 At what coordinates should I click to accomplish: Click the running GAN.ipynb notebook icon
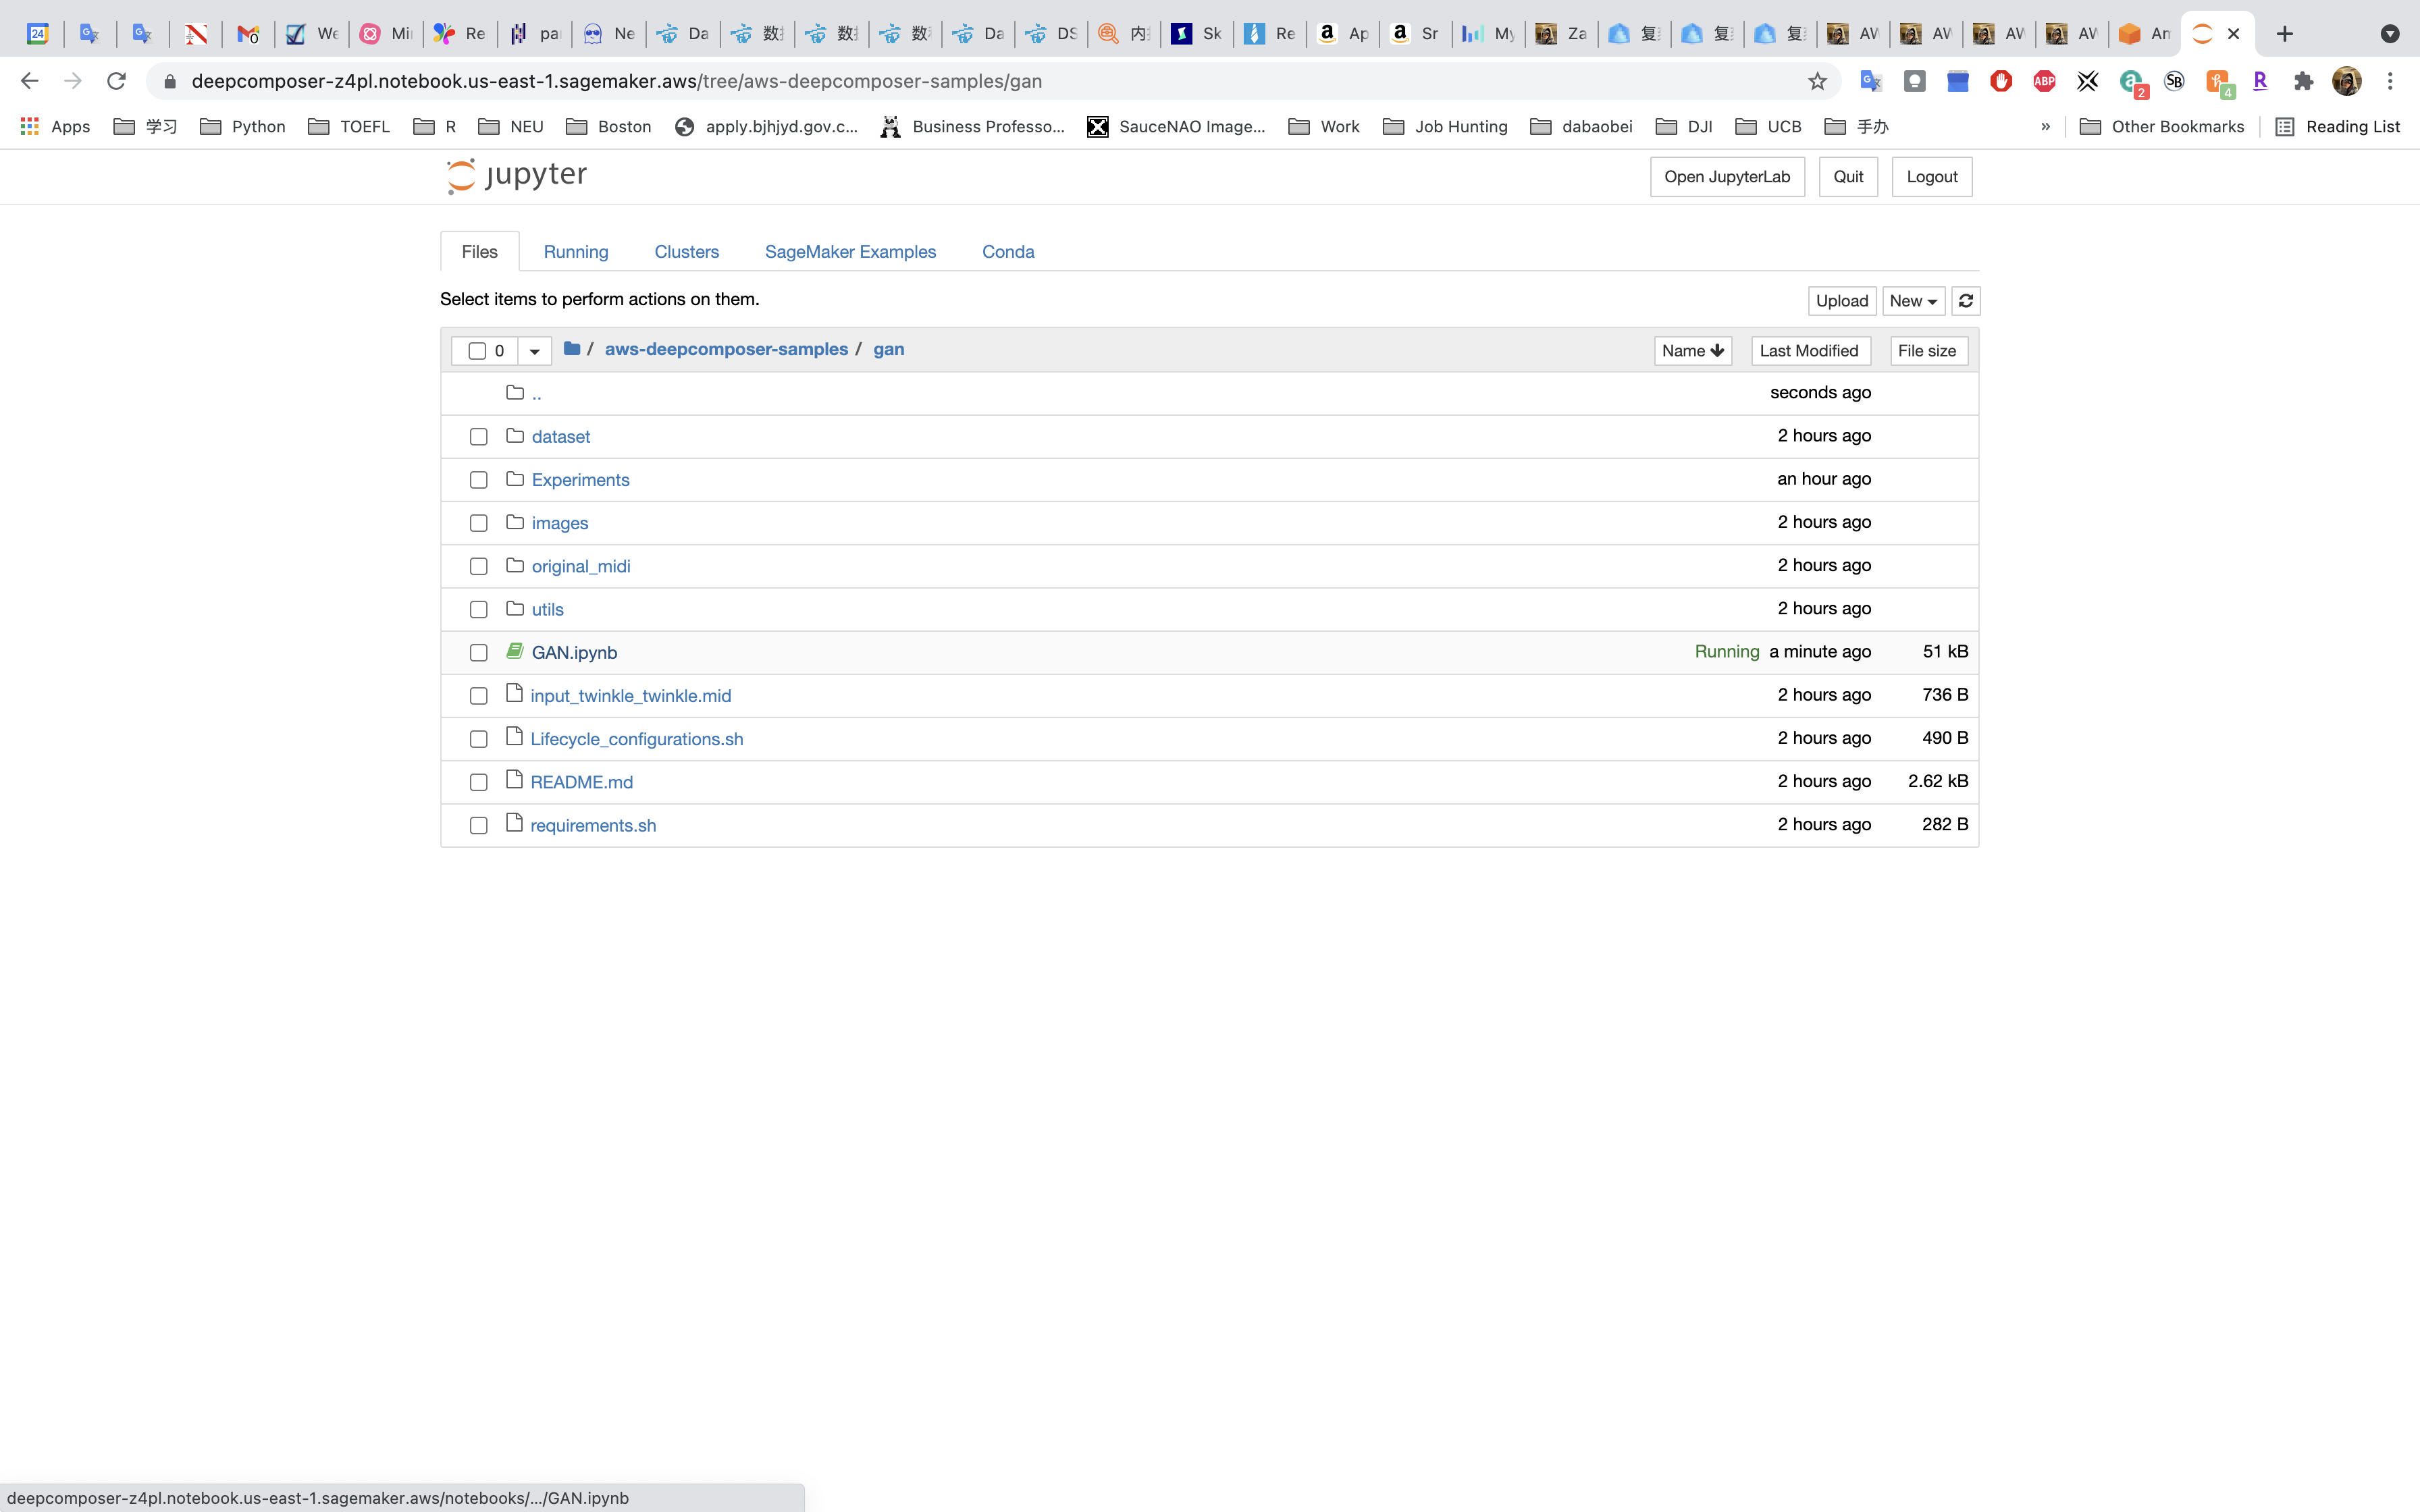[515, 652]
